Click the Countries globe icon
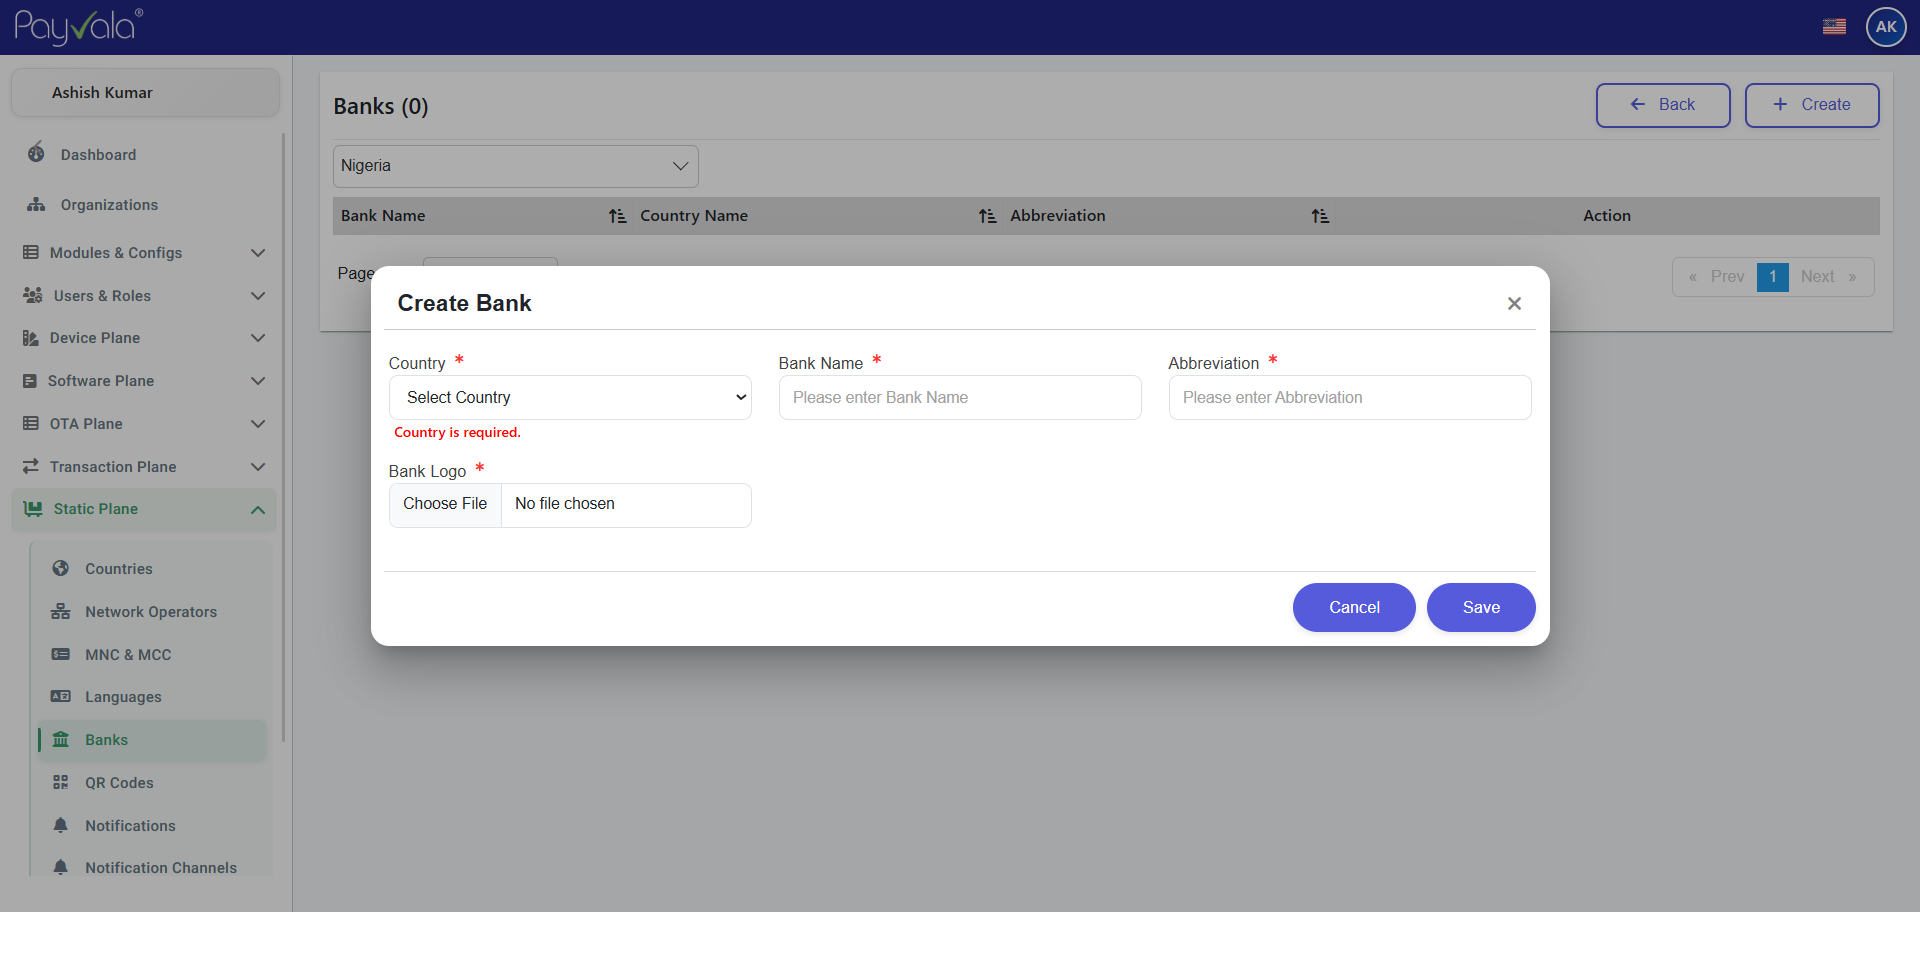This screenshot has height=966, width=1920. coord(61,568)
